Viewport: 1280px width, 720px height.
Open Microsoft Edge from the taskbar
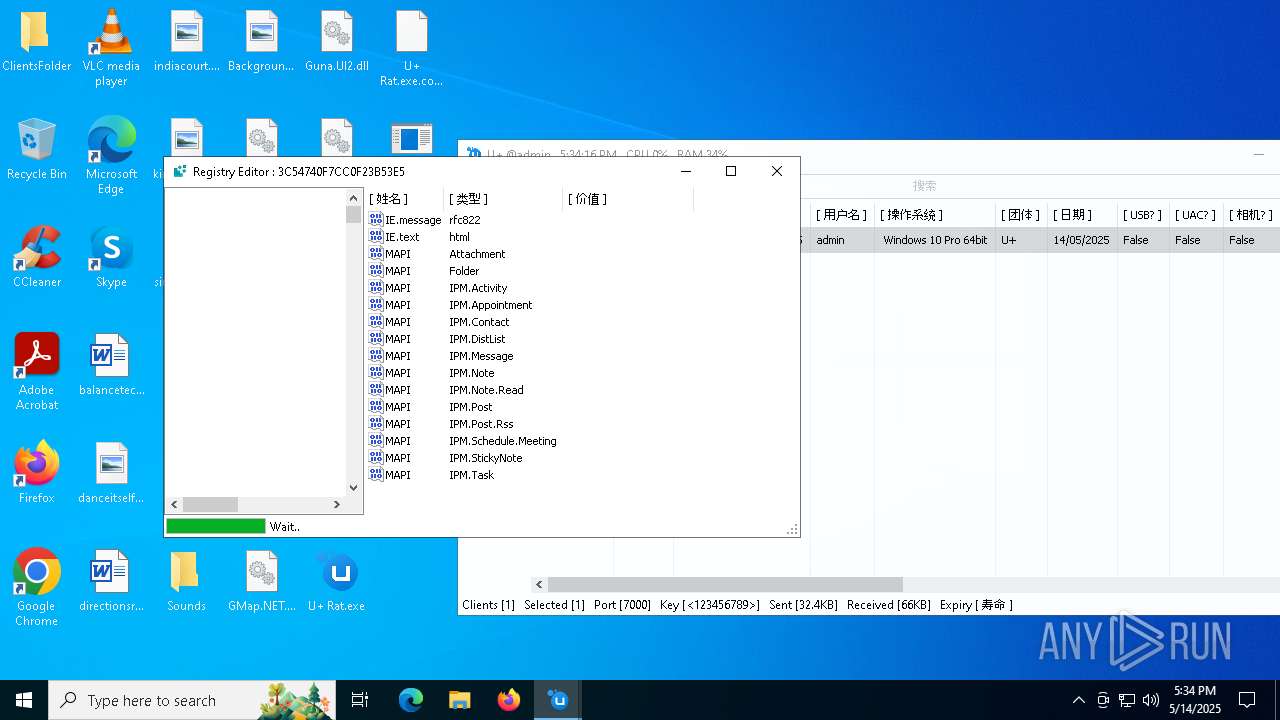[411, 700]
